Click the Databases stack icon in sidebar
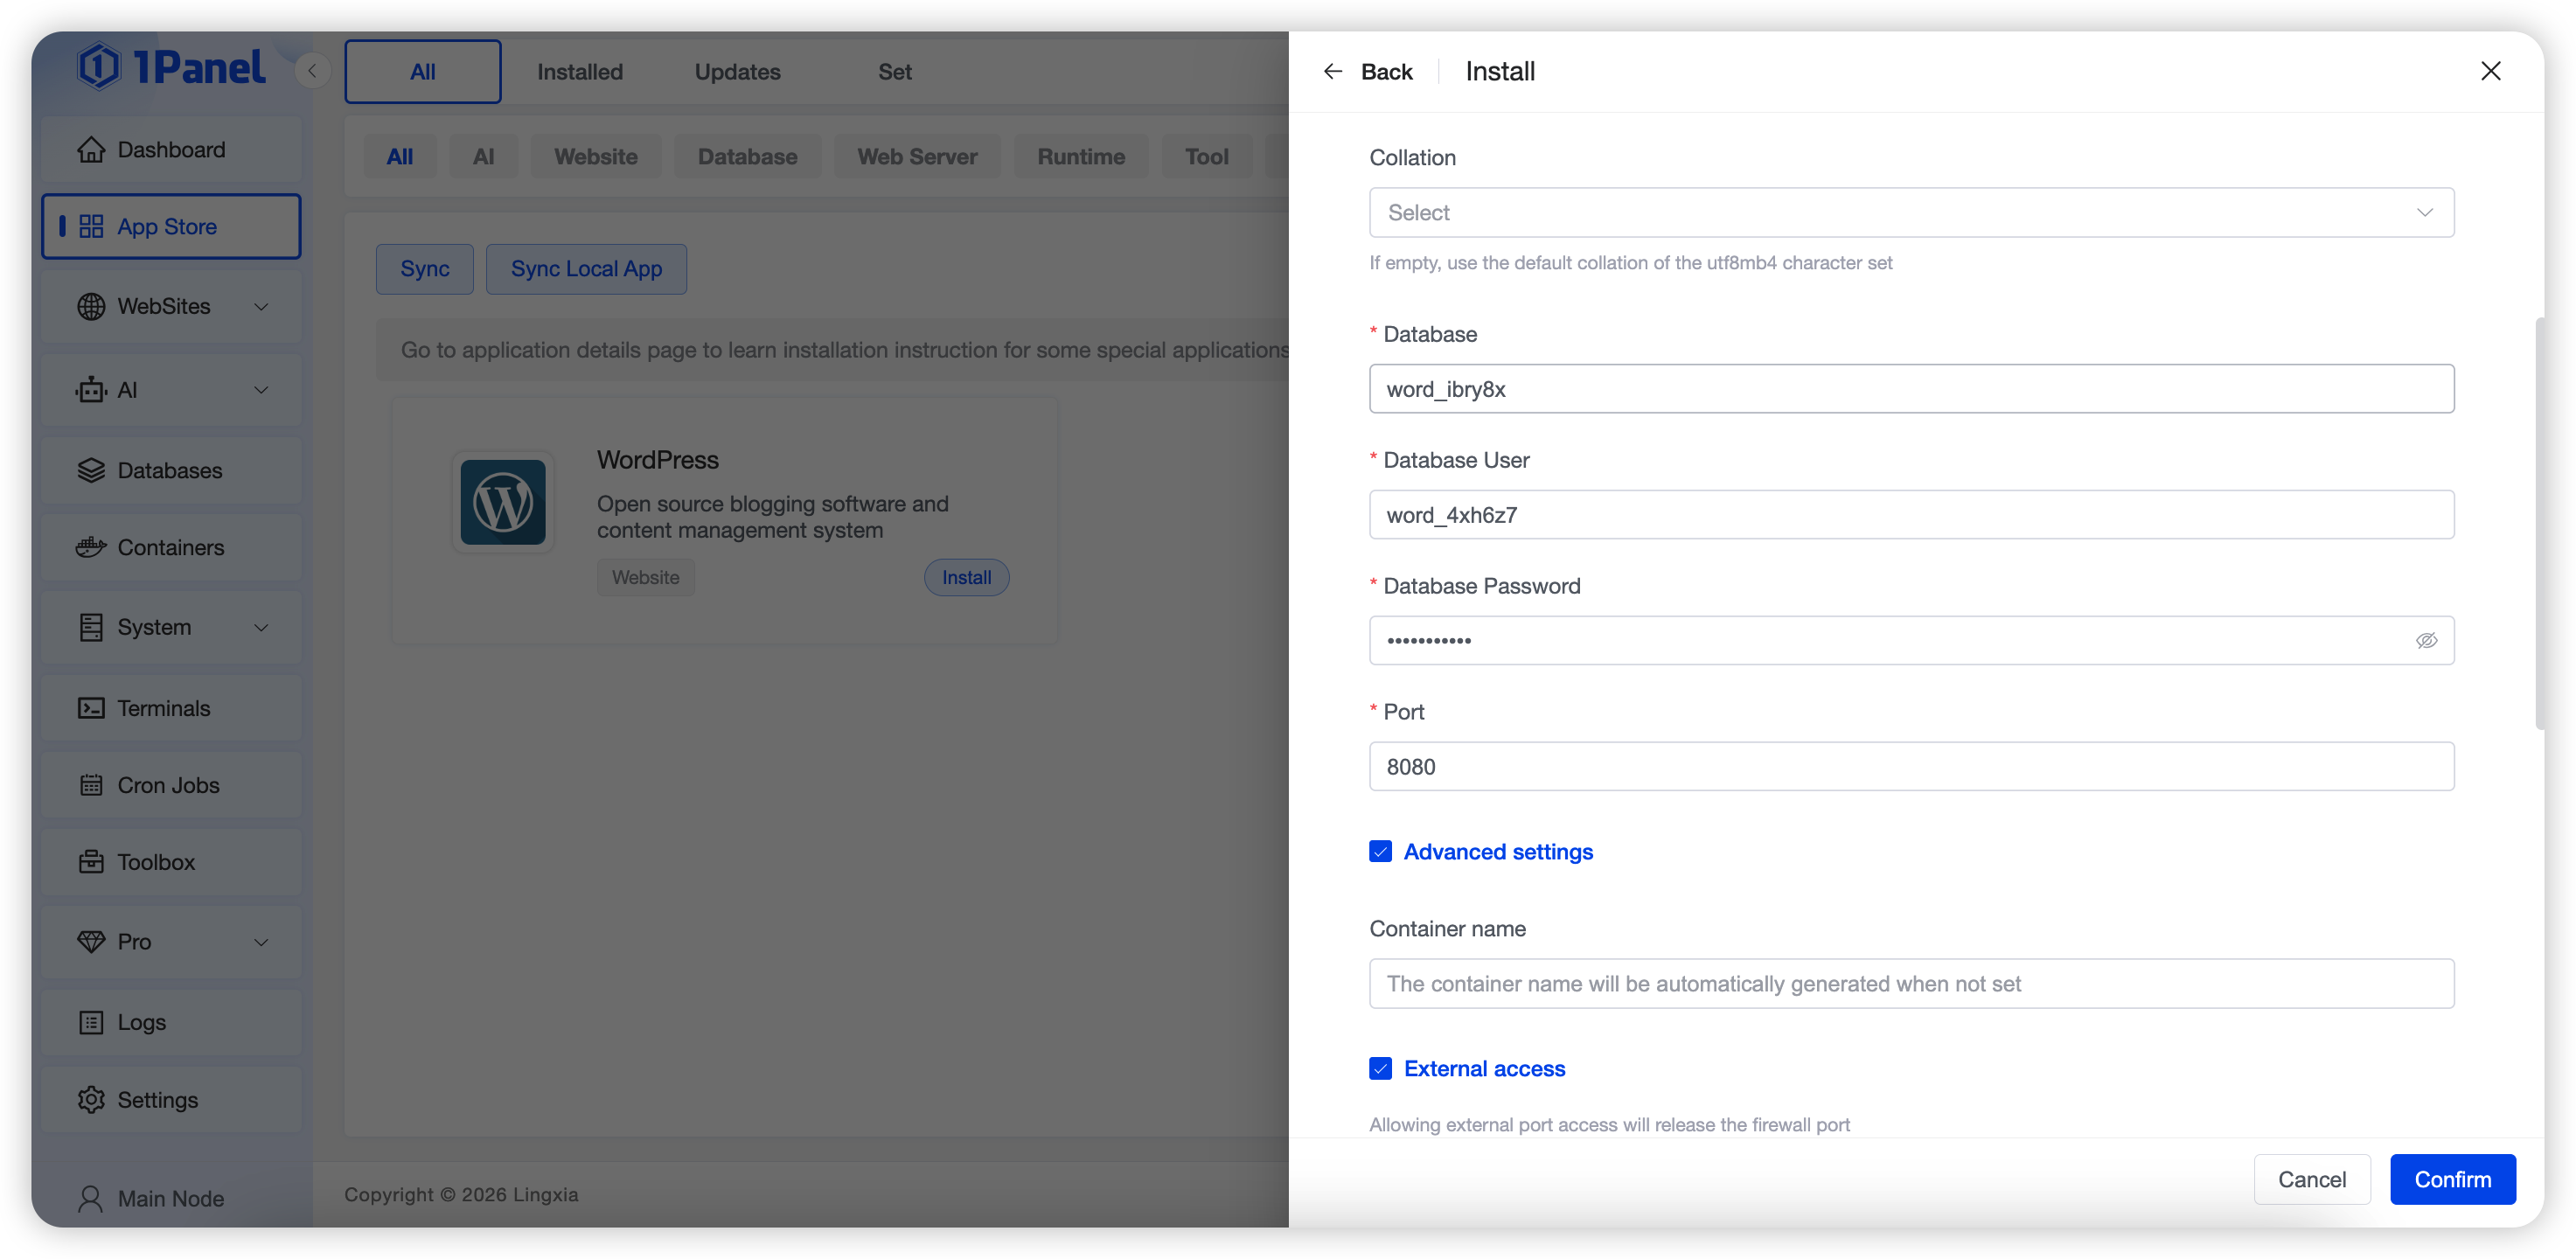 coord(91,471)
